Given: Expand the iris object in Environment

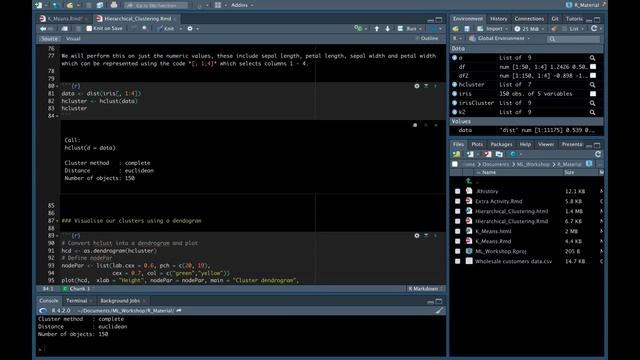Looking at the screenshot, I should [x=454, y=94].
